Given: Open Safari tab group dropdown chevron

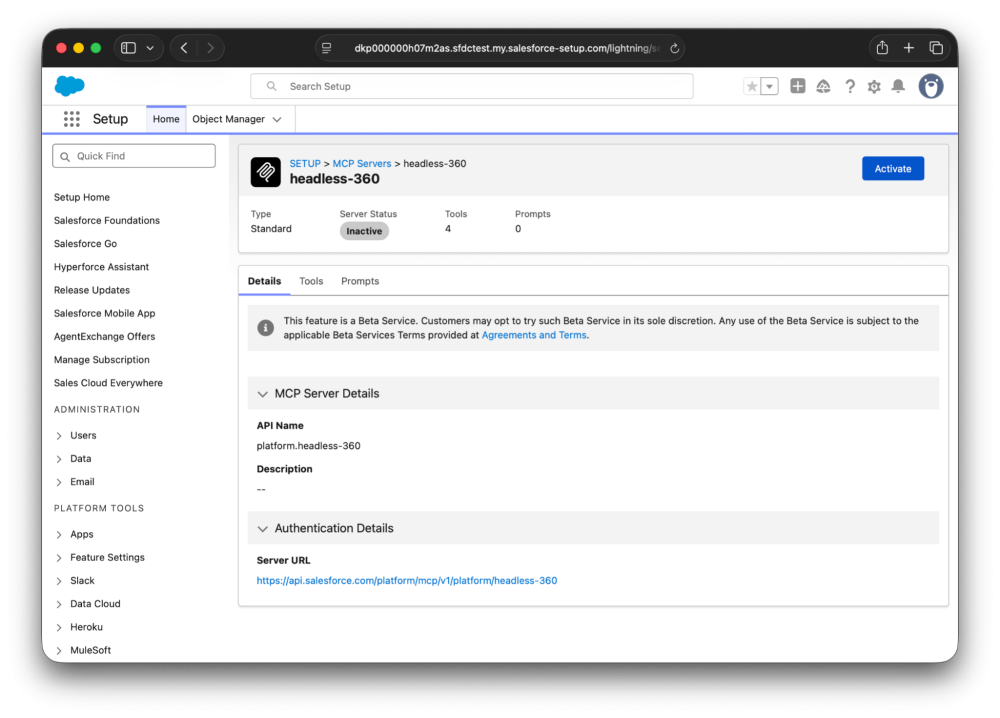Looking at the screenshot, I should (150, 48).
